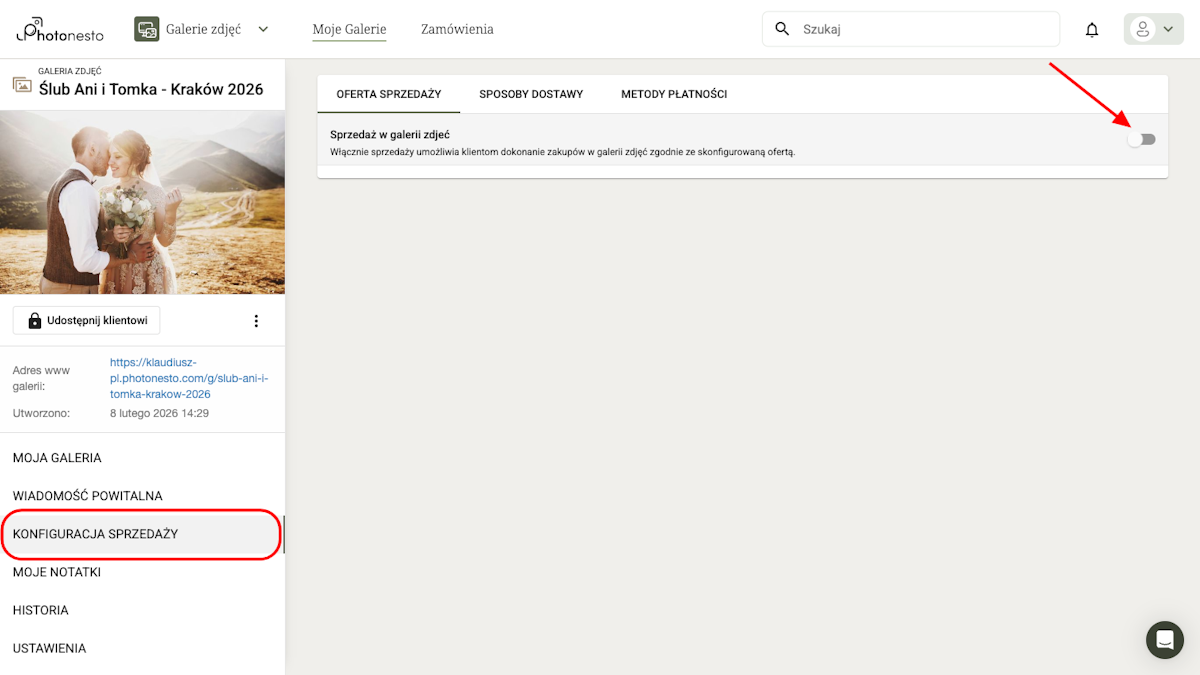Open the three-dot options menu

coord(256,320)
